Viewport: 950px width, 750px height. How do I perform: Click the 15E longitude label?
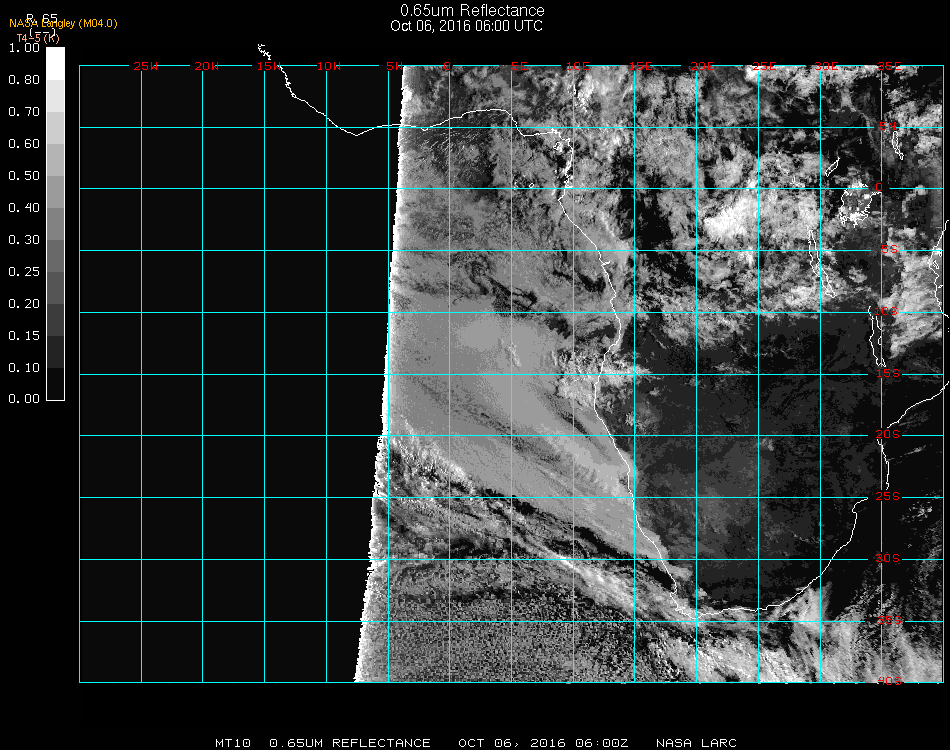641,66
